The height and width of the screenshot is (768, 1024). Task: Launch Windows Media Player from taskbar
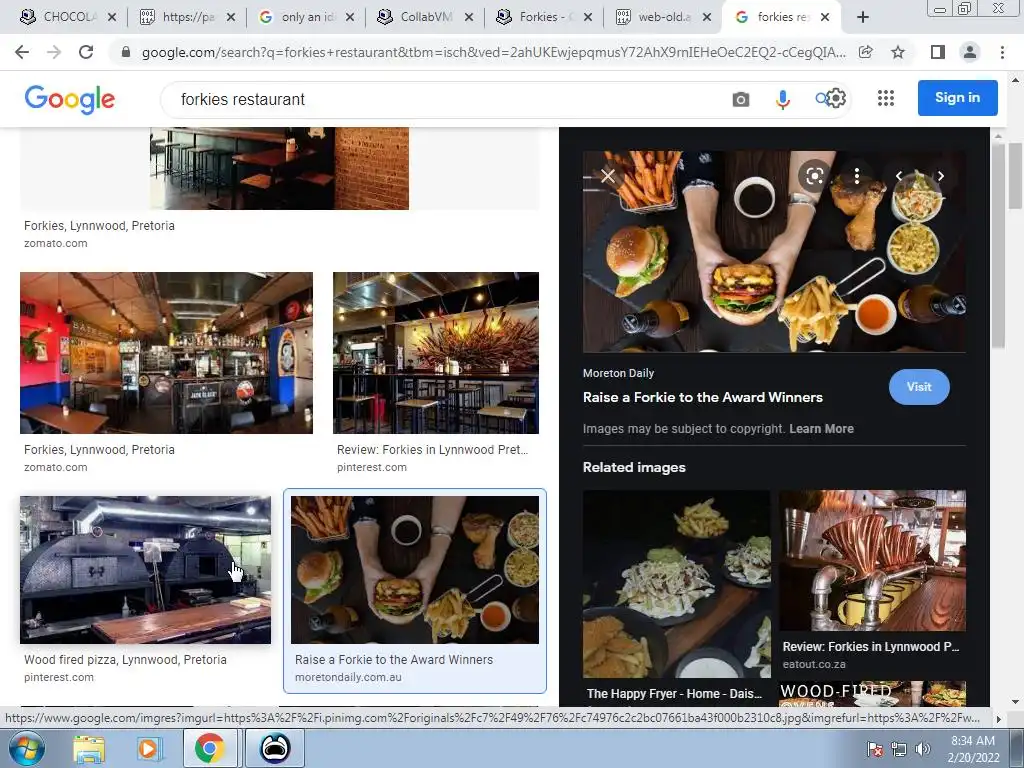point(149,748)
